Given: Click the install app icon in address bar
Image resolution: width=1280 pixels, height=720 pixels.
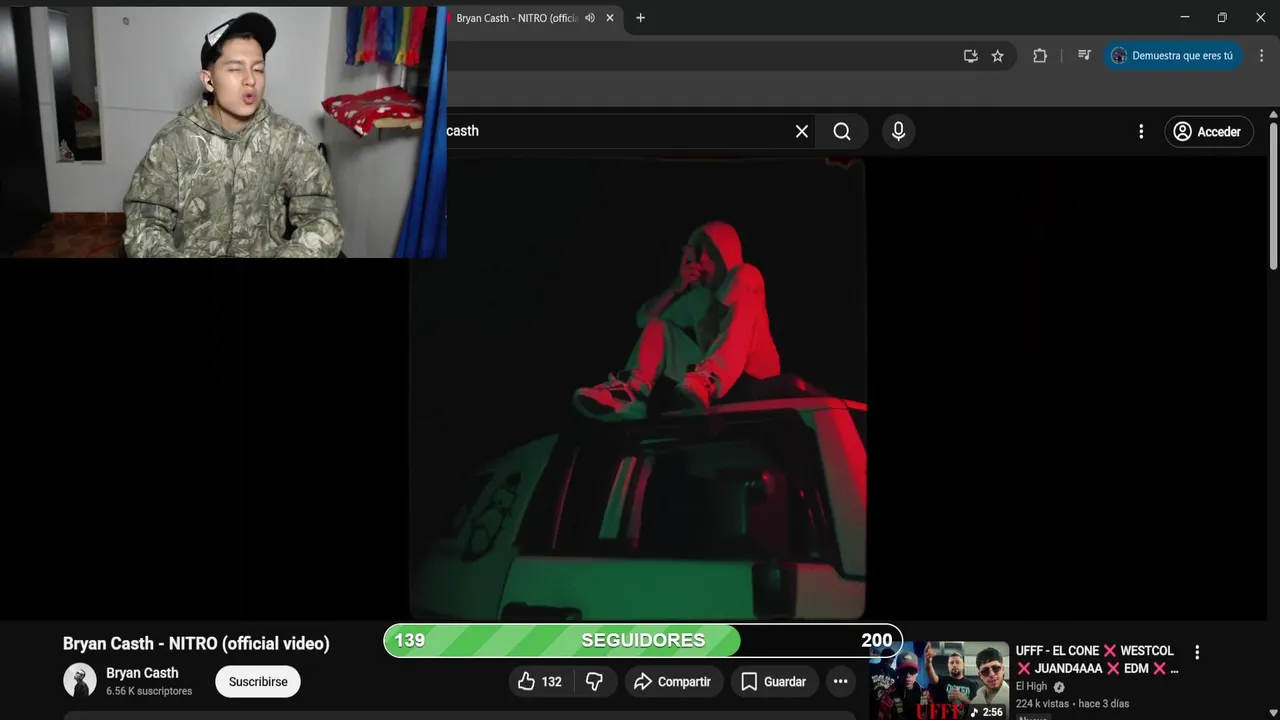Looking at the screenshot, I should click(x=970, y=56).
